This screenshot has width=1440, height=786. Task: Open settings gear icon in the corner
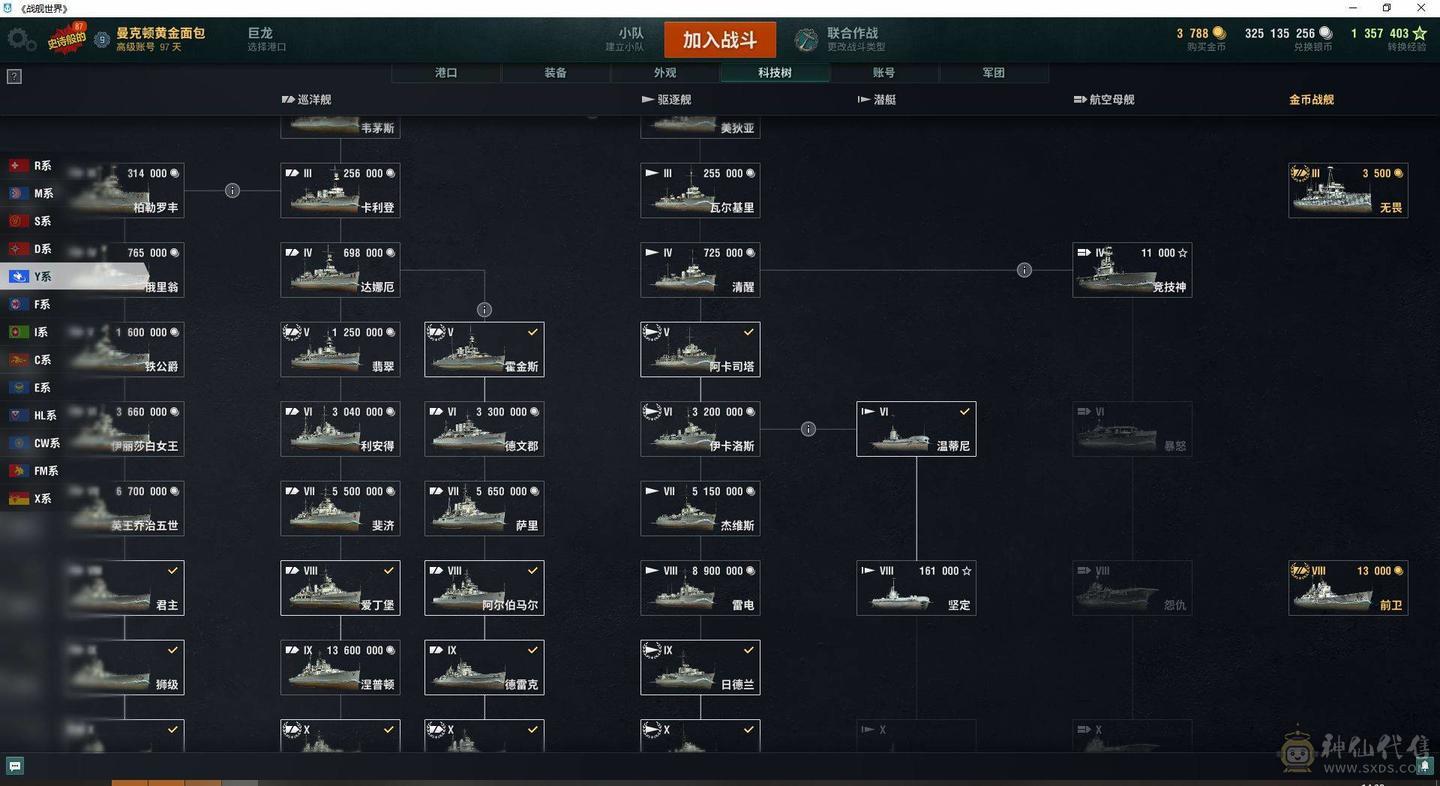tap(21, 39)
